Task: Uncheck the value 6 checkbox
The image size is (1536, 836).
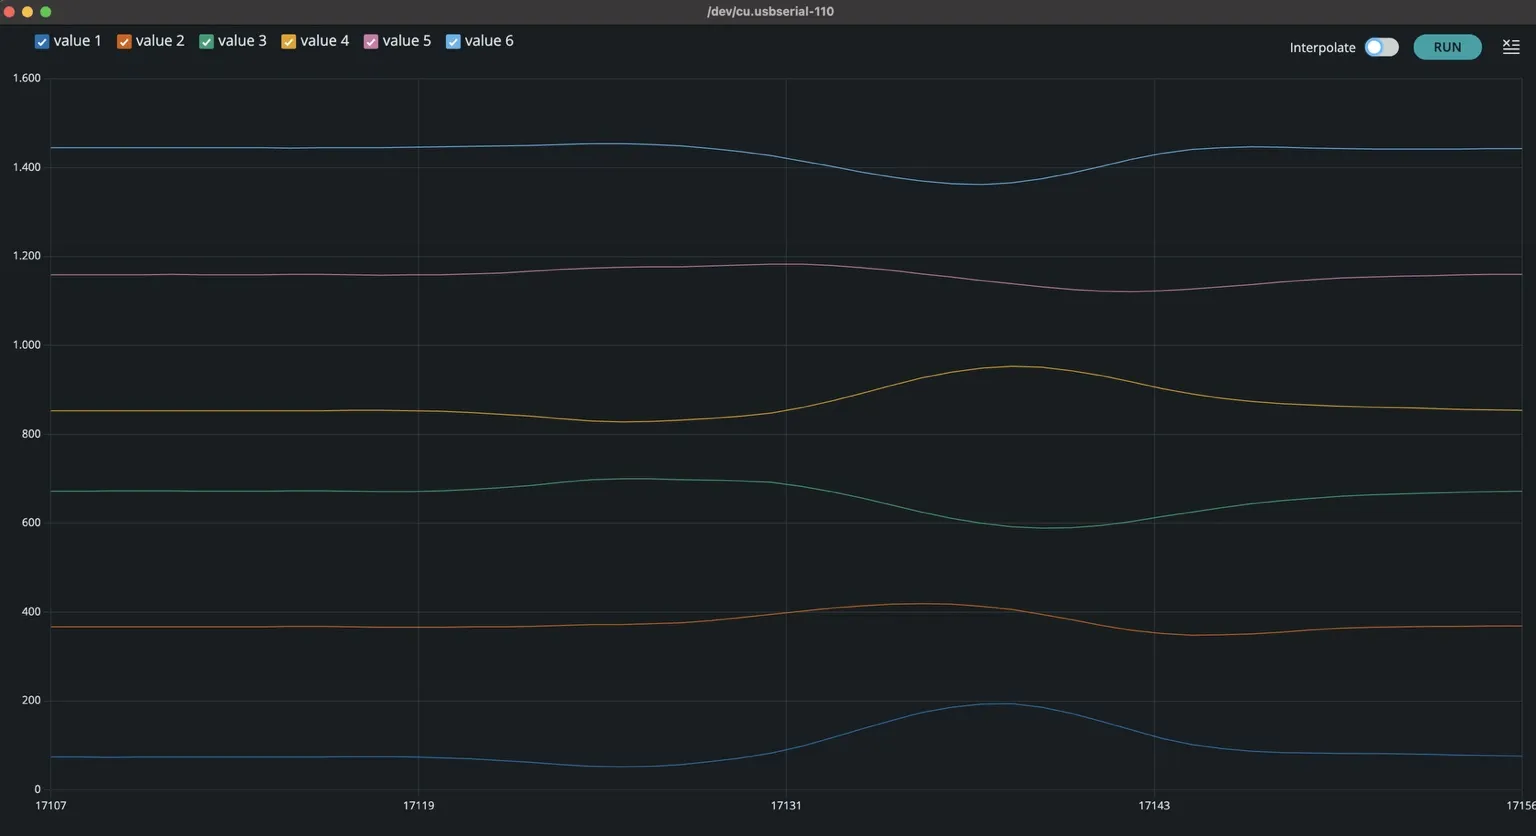Action: pyautogui.click(x=453, y=42)
